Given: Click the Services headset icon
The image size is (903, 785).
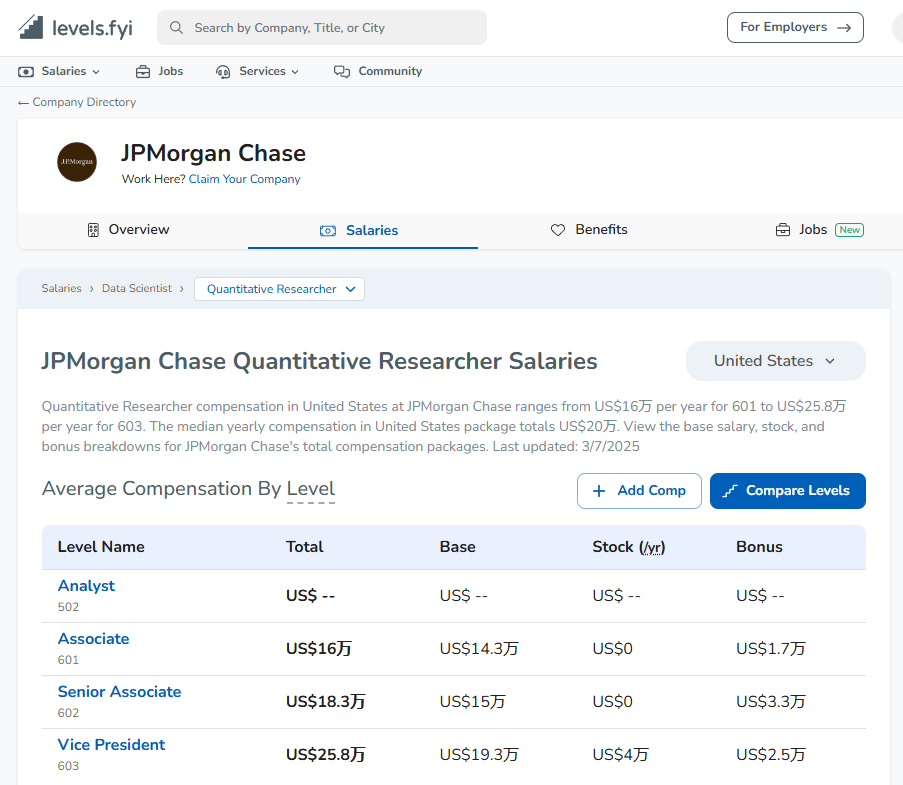Looking at the screenshot, I should click(223, 71).
